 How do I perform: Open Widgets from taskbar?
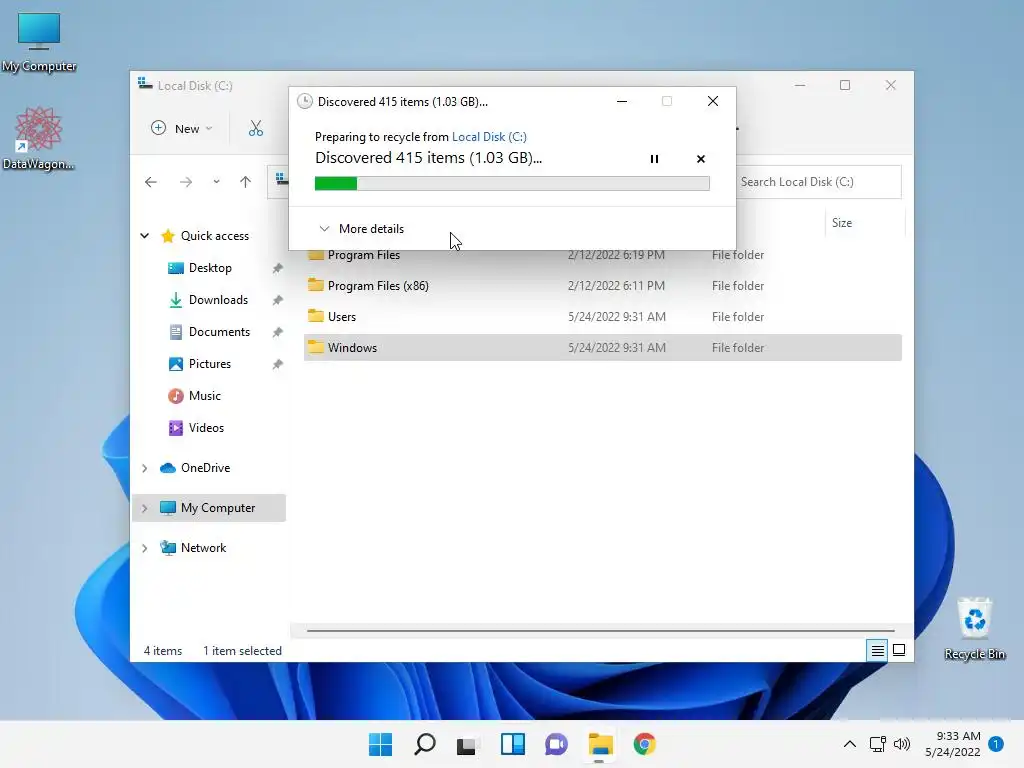coord(513,744)
